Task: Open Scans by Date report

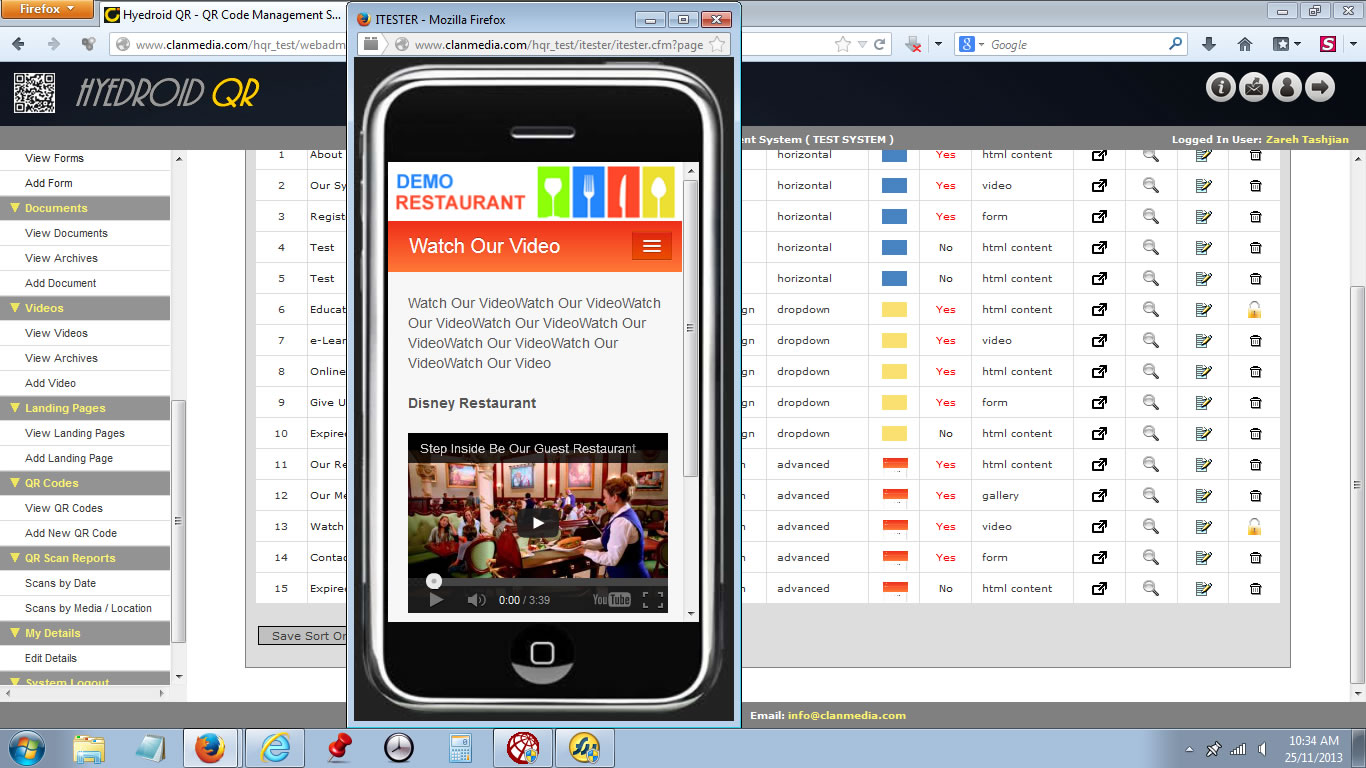Action: 60,583
